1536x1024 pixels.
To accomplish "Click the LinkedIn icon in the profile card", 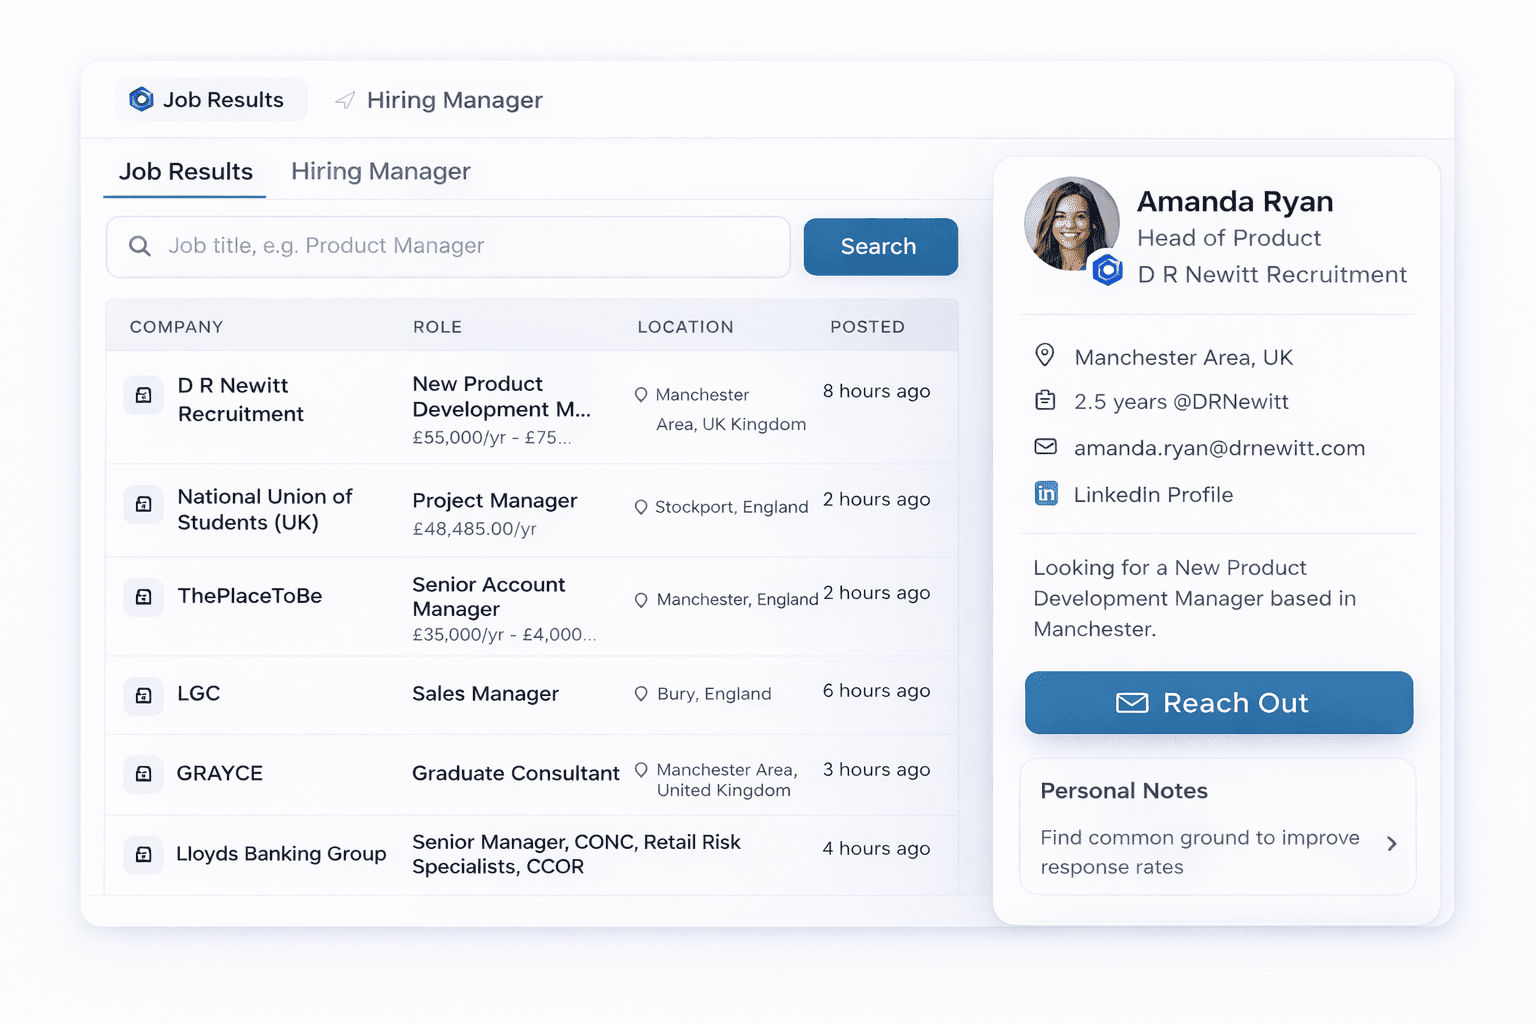I will pyautogui.click(x=1046, y=494).
